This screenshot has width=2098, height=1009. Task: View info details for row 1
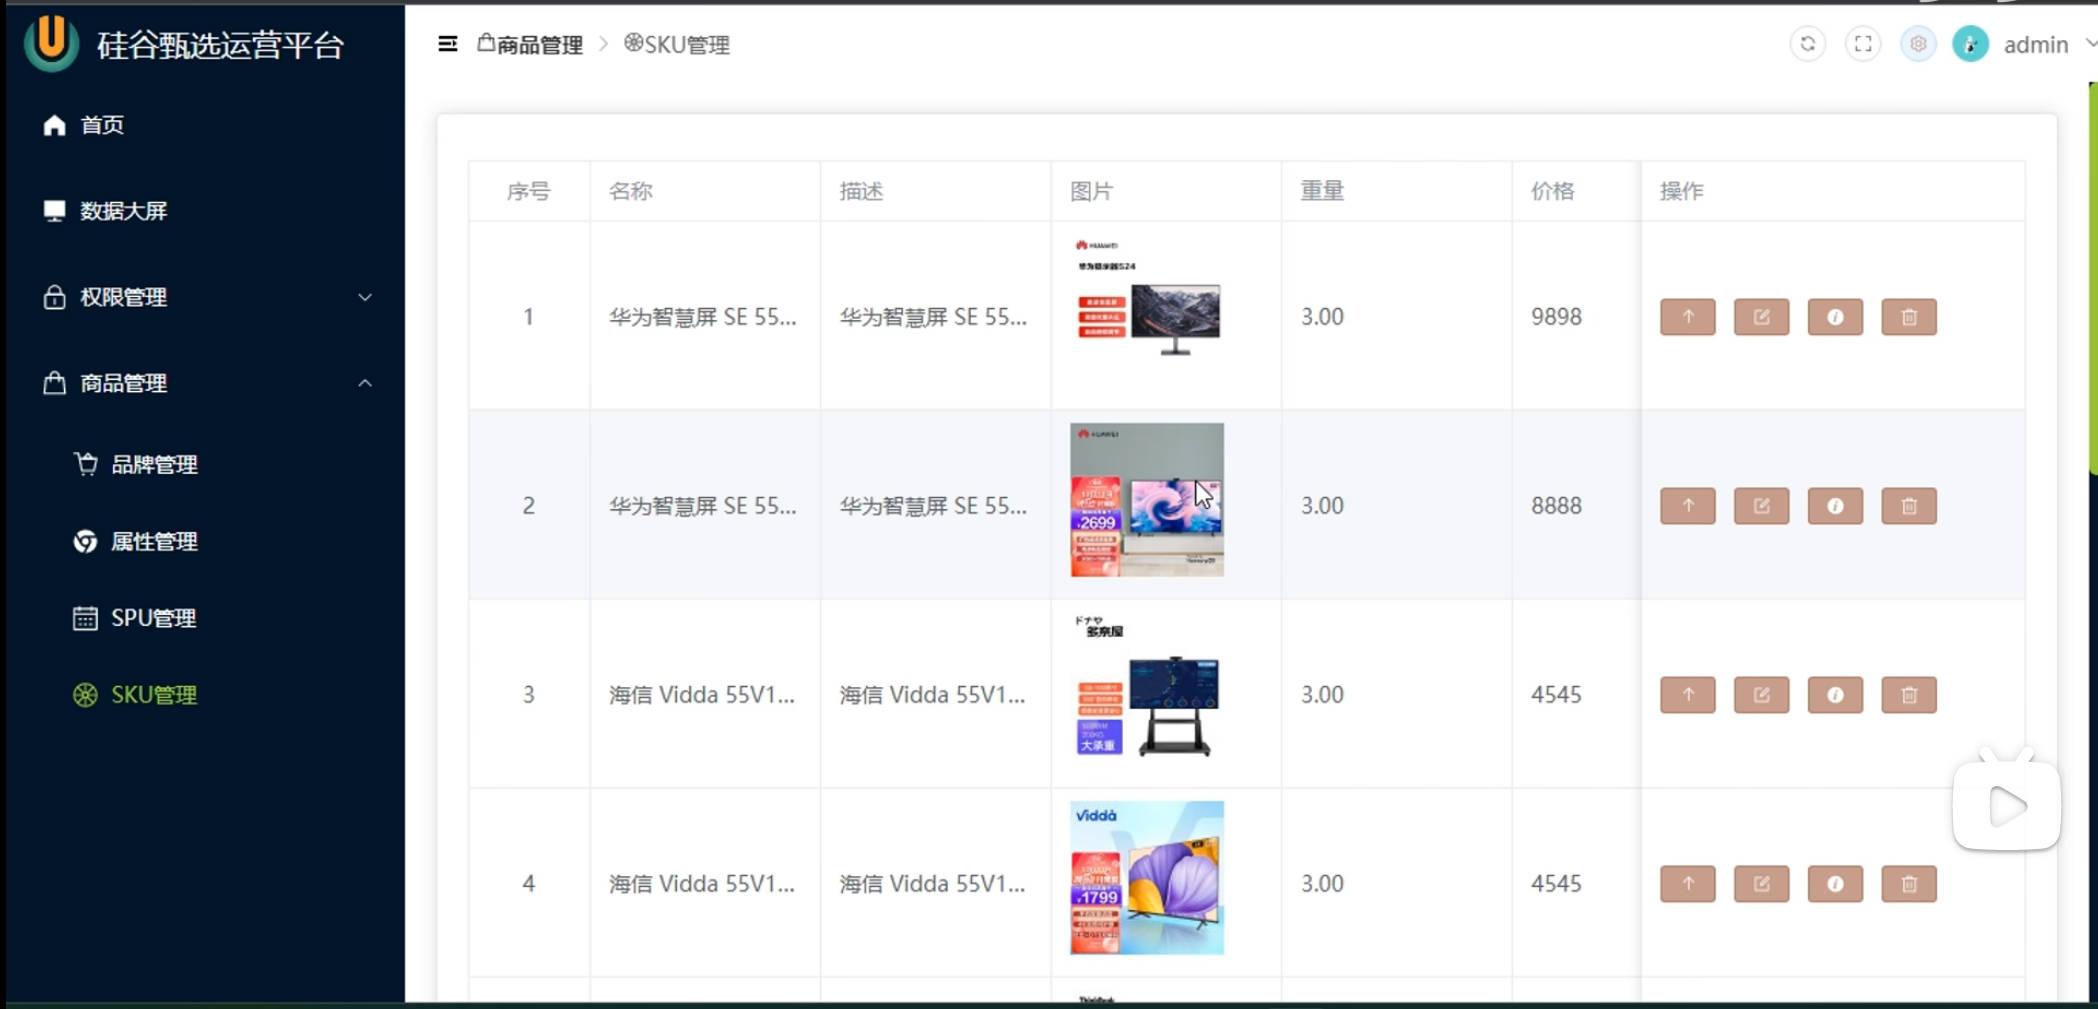click(1835, 317)
